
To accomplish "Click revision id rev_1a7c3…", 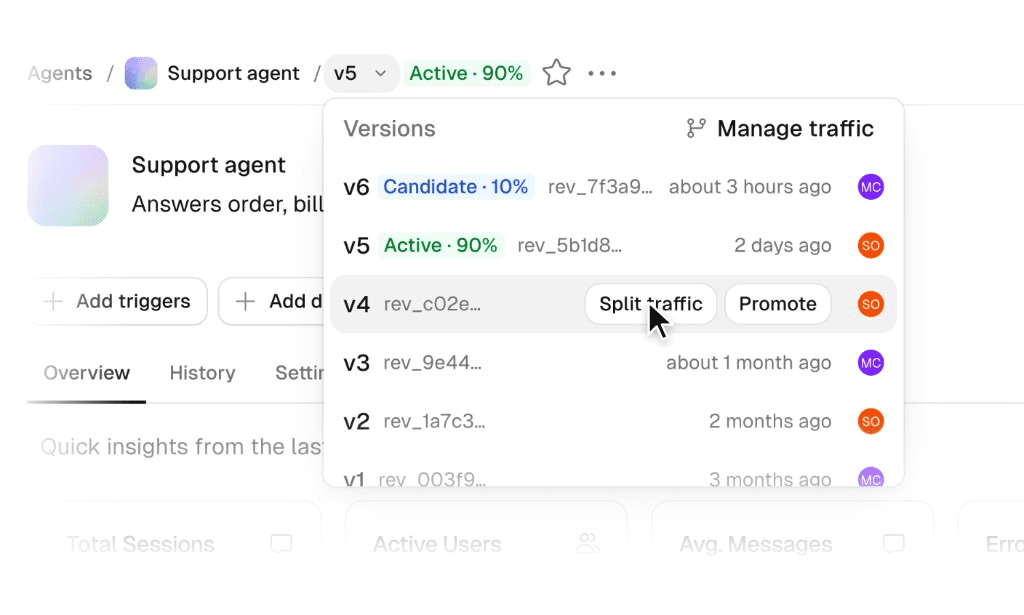I will (x=434, y=422).
